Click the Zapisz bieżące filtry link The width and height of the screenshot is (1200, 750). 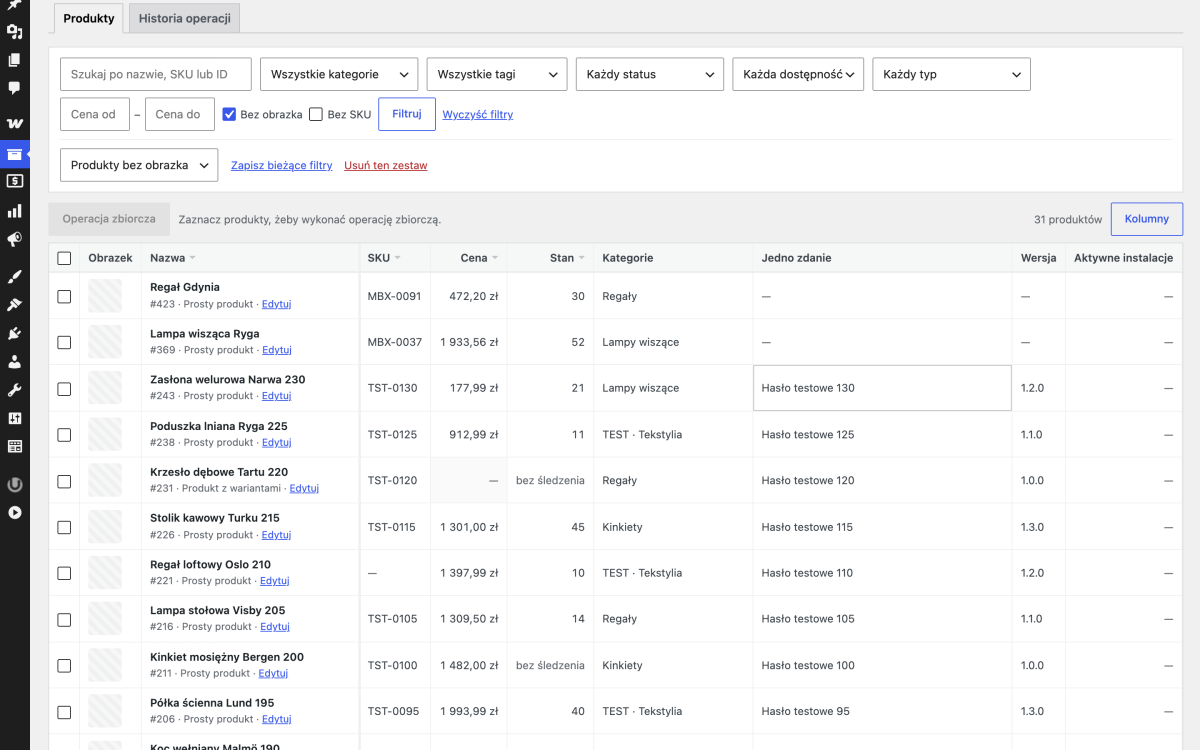(x=282, y=166)
